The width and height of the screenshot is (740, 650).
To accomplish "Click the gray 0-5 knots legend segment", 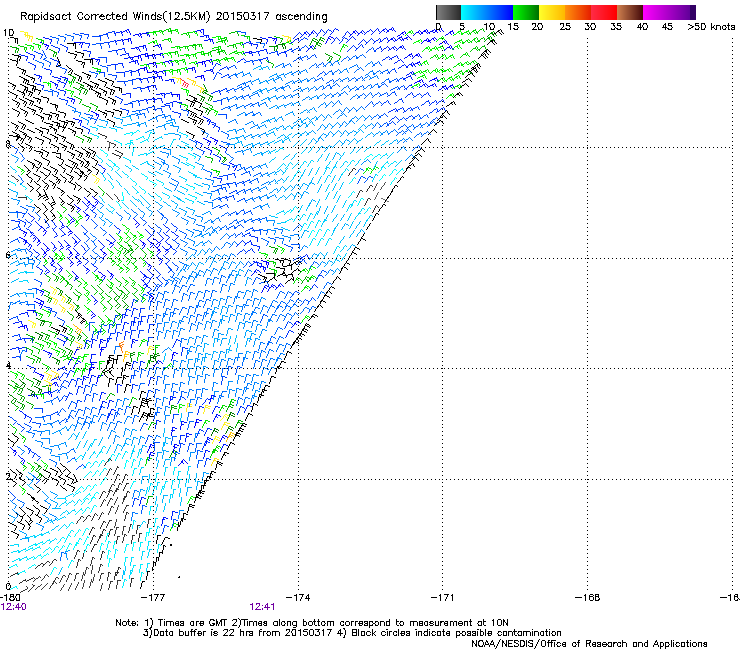I will [x=448, y=12].
